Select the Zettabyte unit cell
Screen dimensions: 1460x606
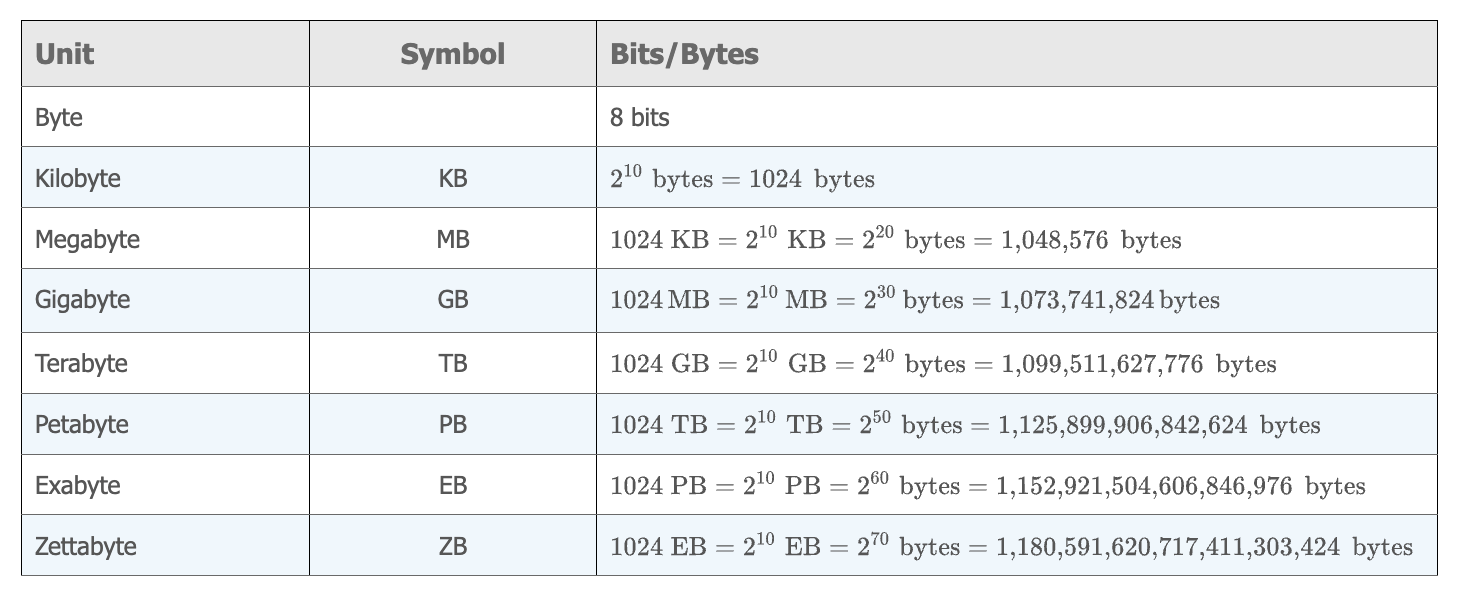pyautogui.click(x=86, y=547)
